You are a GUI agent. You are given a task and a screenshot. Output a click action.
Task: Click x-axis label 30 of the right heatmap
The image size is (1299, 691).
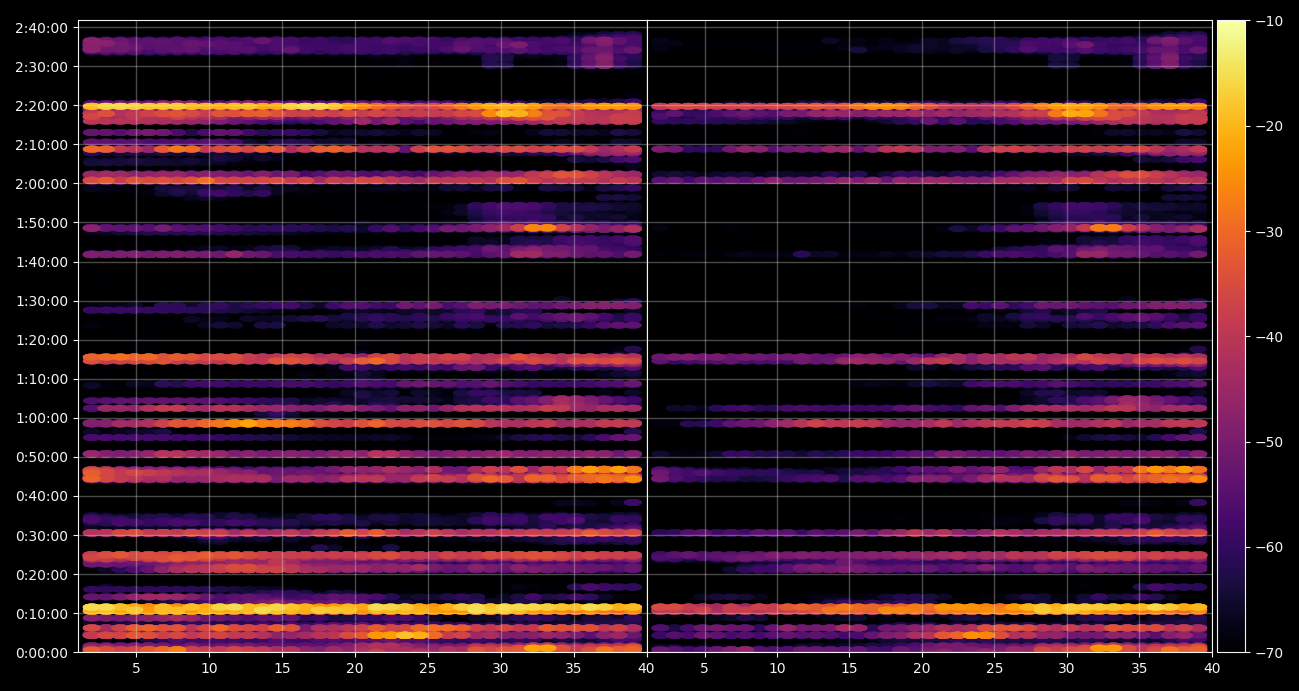[1067, 669]
